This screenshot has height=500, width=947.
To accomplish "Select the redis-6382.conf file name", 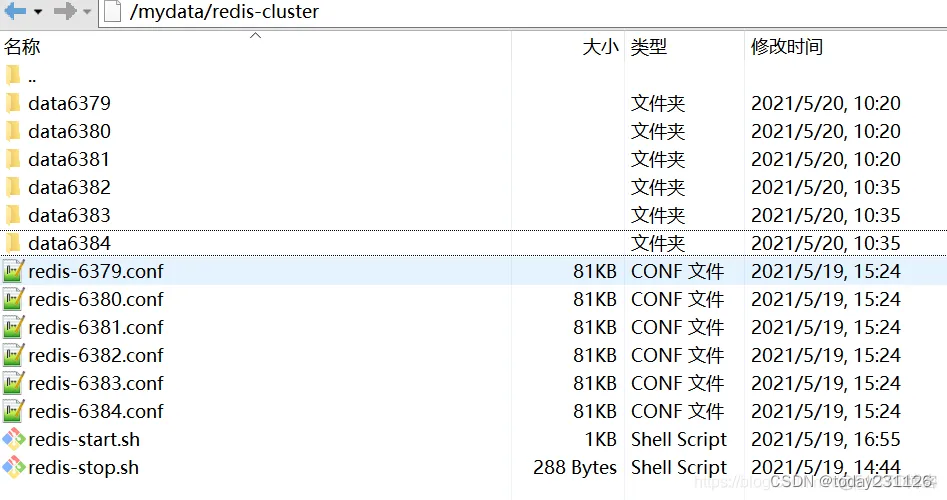I will (96, 355).
